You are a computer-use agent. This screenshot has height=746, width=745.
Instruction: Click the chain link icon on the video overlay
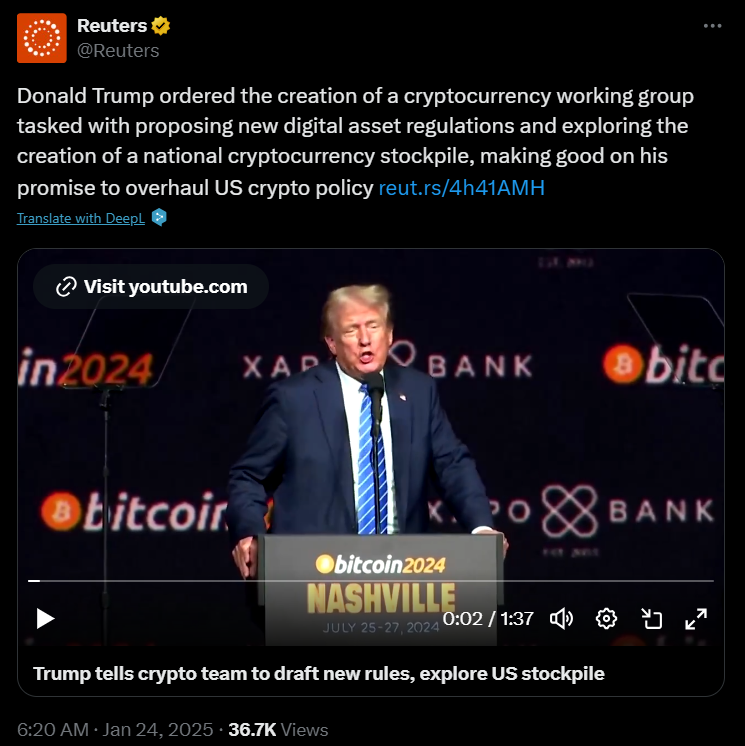[x=66, y=286]
